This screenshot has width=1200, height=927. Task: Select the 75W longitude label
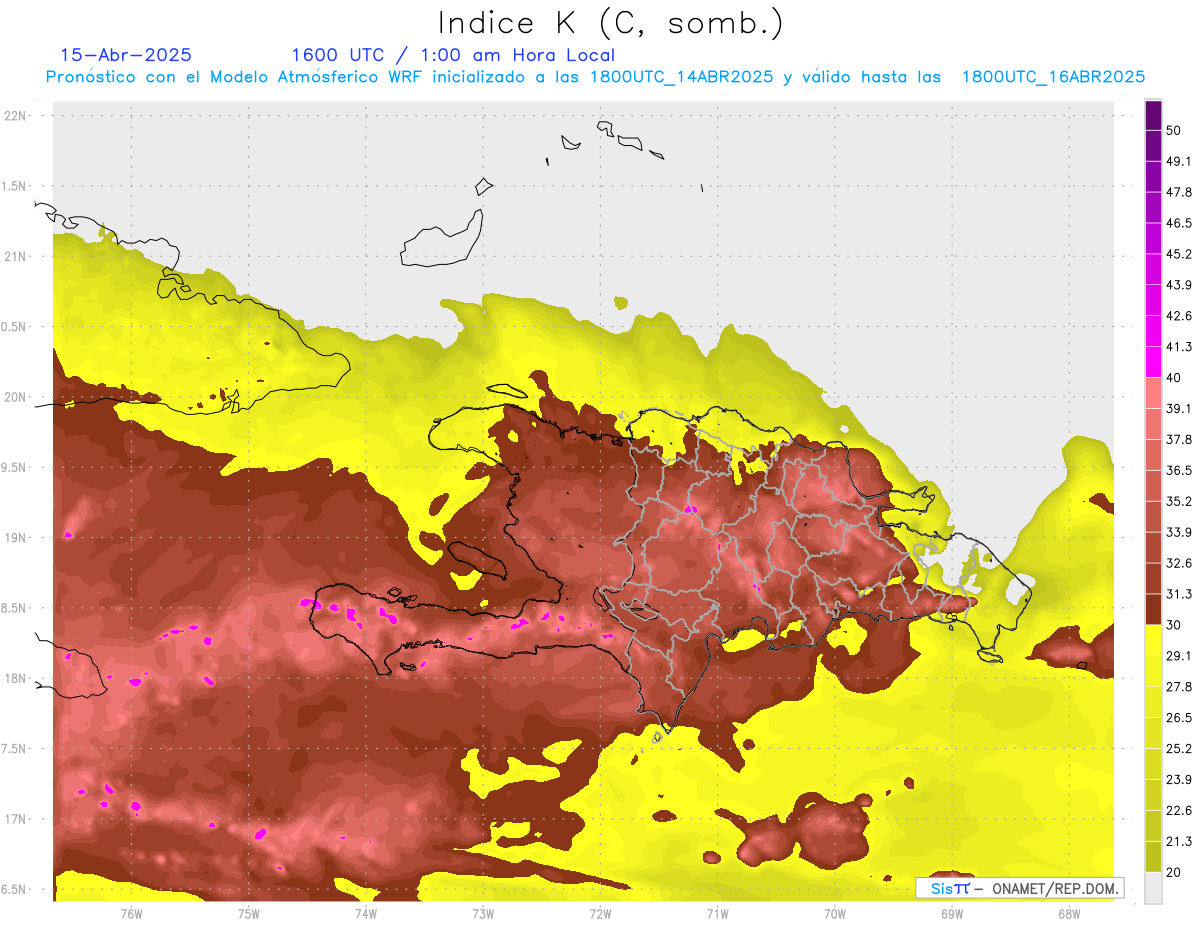coord(249,913)
